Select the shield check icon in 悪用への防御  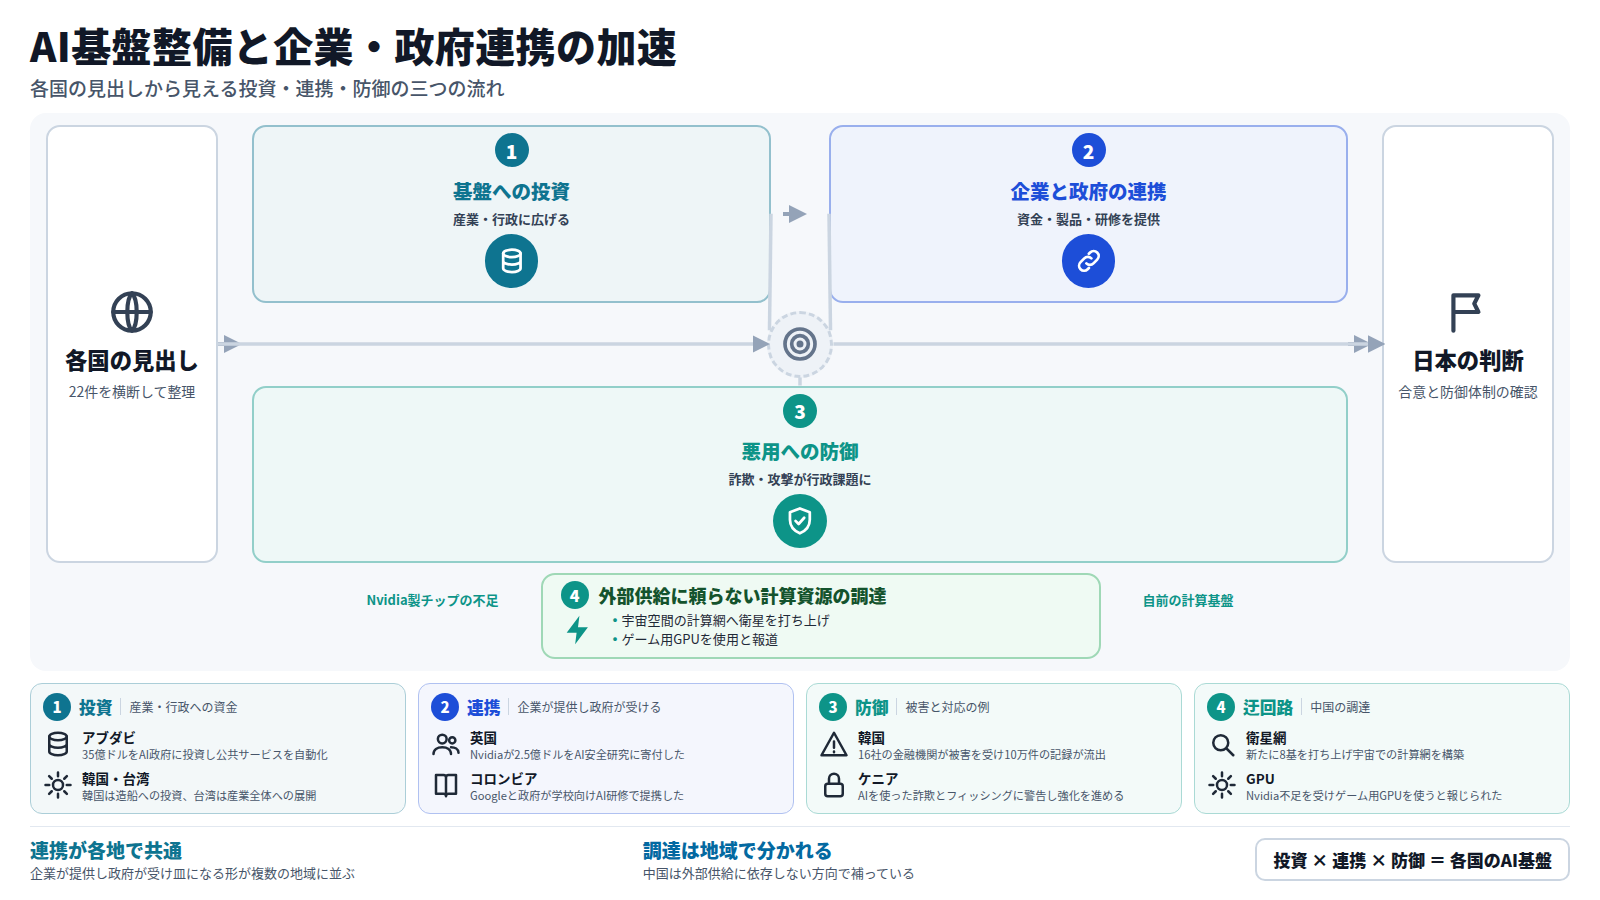800,521
